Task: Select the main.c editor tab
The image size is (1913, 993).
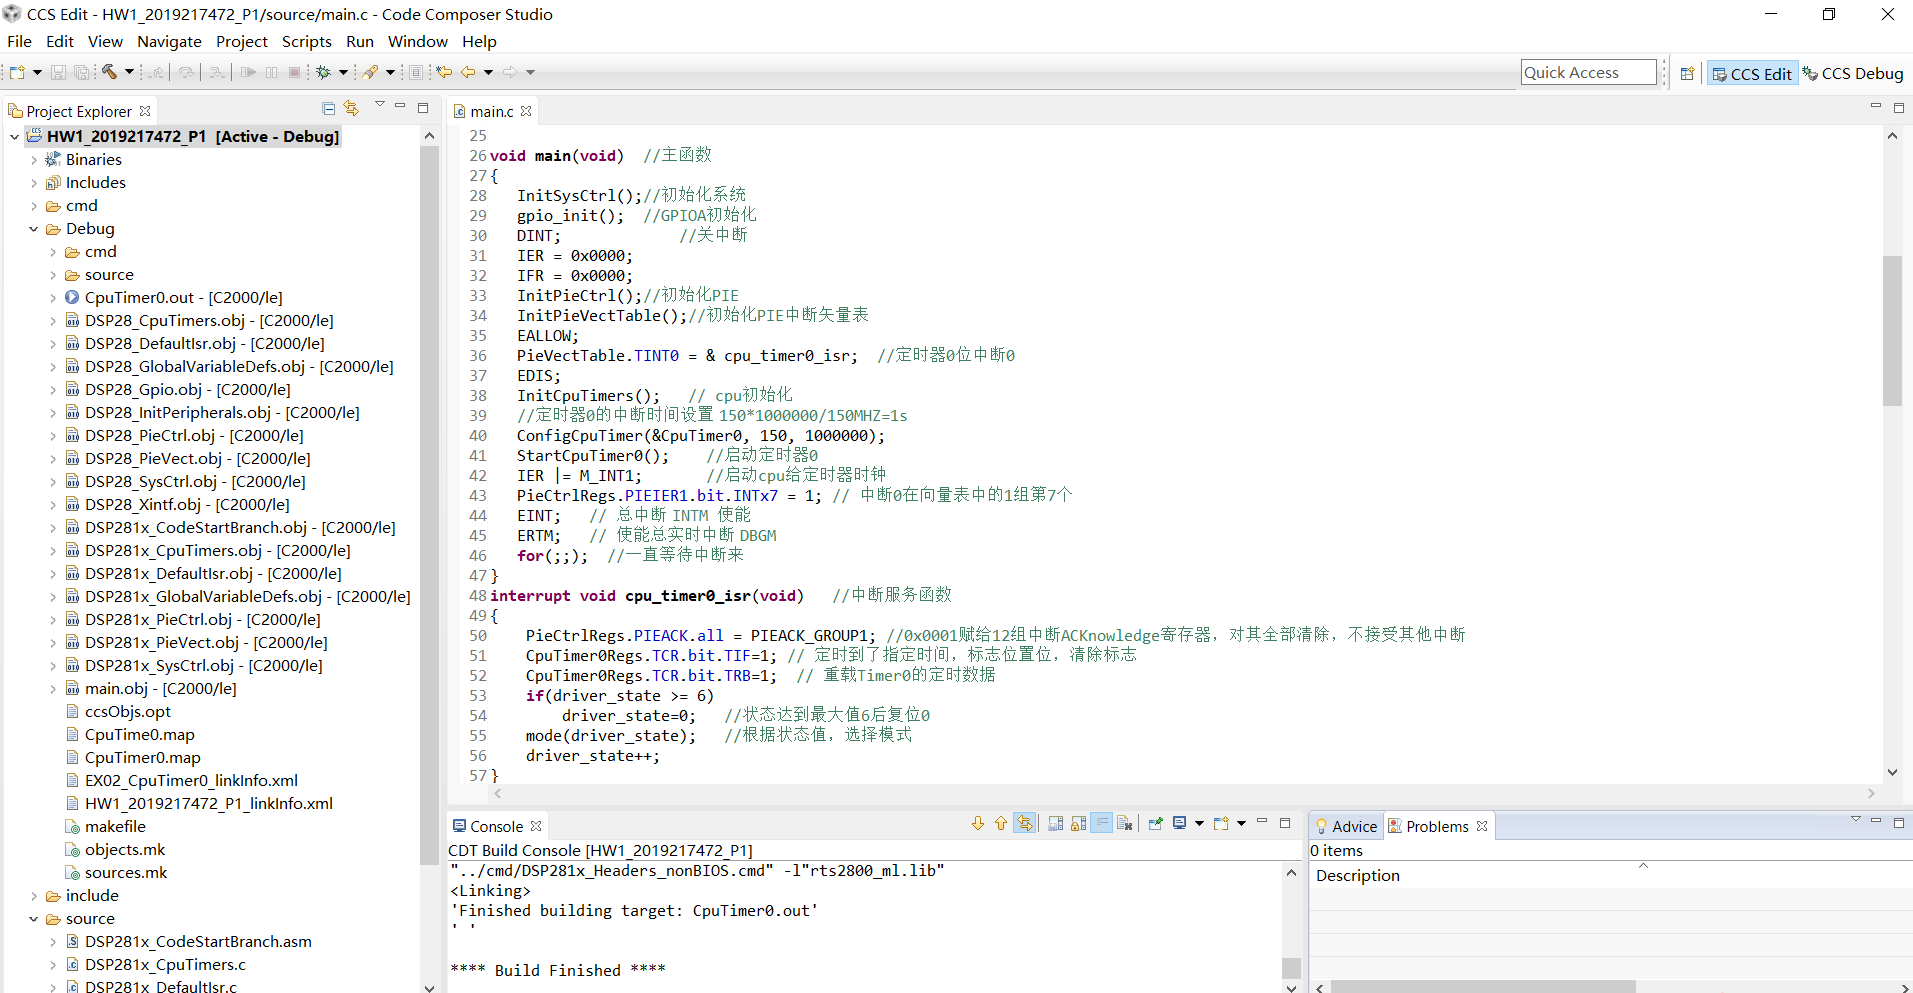Action: 491,111
